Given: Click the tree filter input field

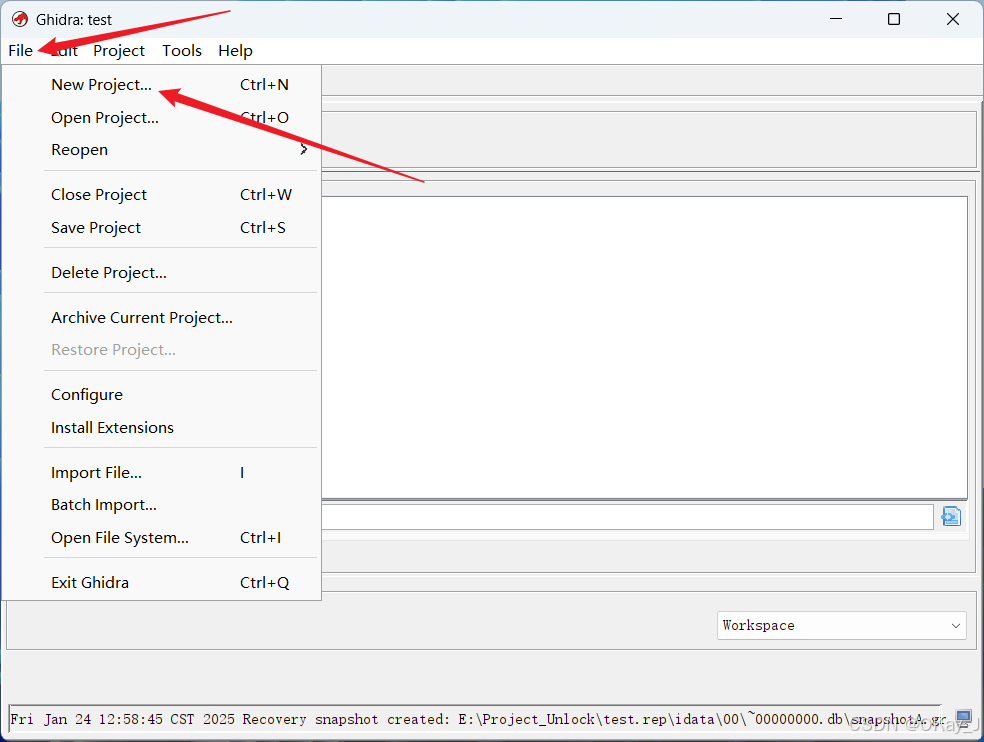Looking at the screenshot, I should point(628,517).
